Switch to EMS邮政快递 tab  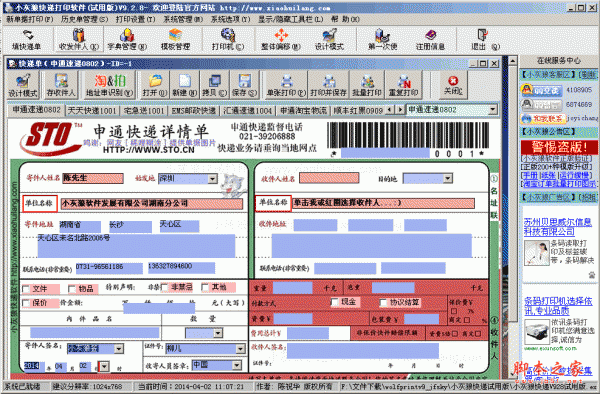193,111
